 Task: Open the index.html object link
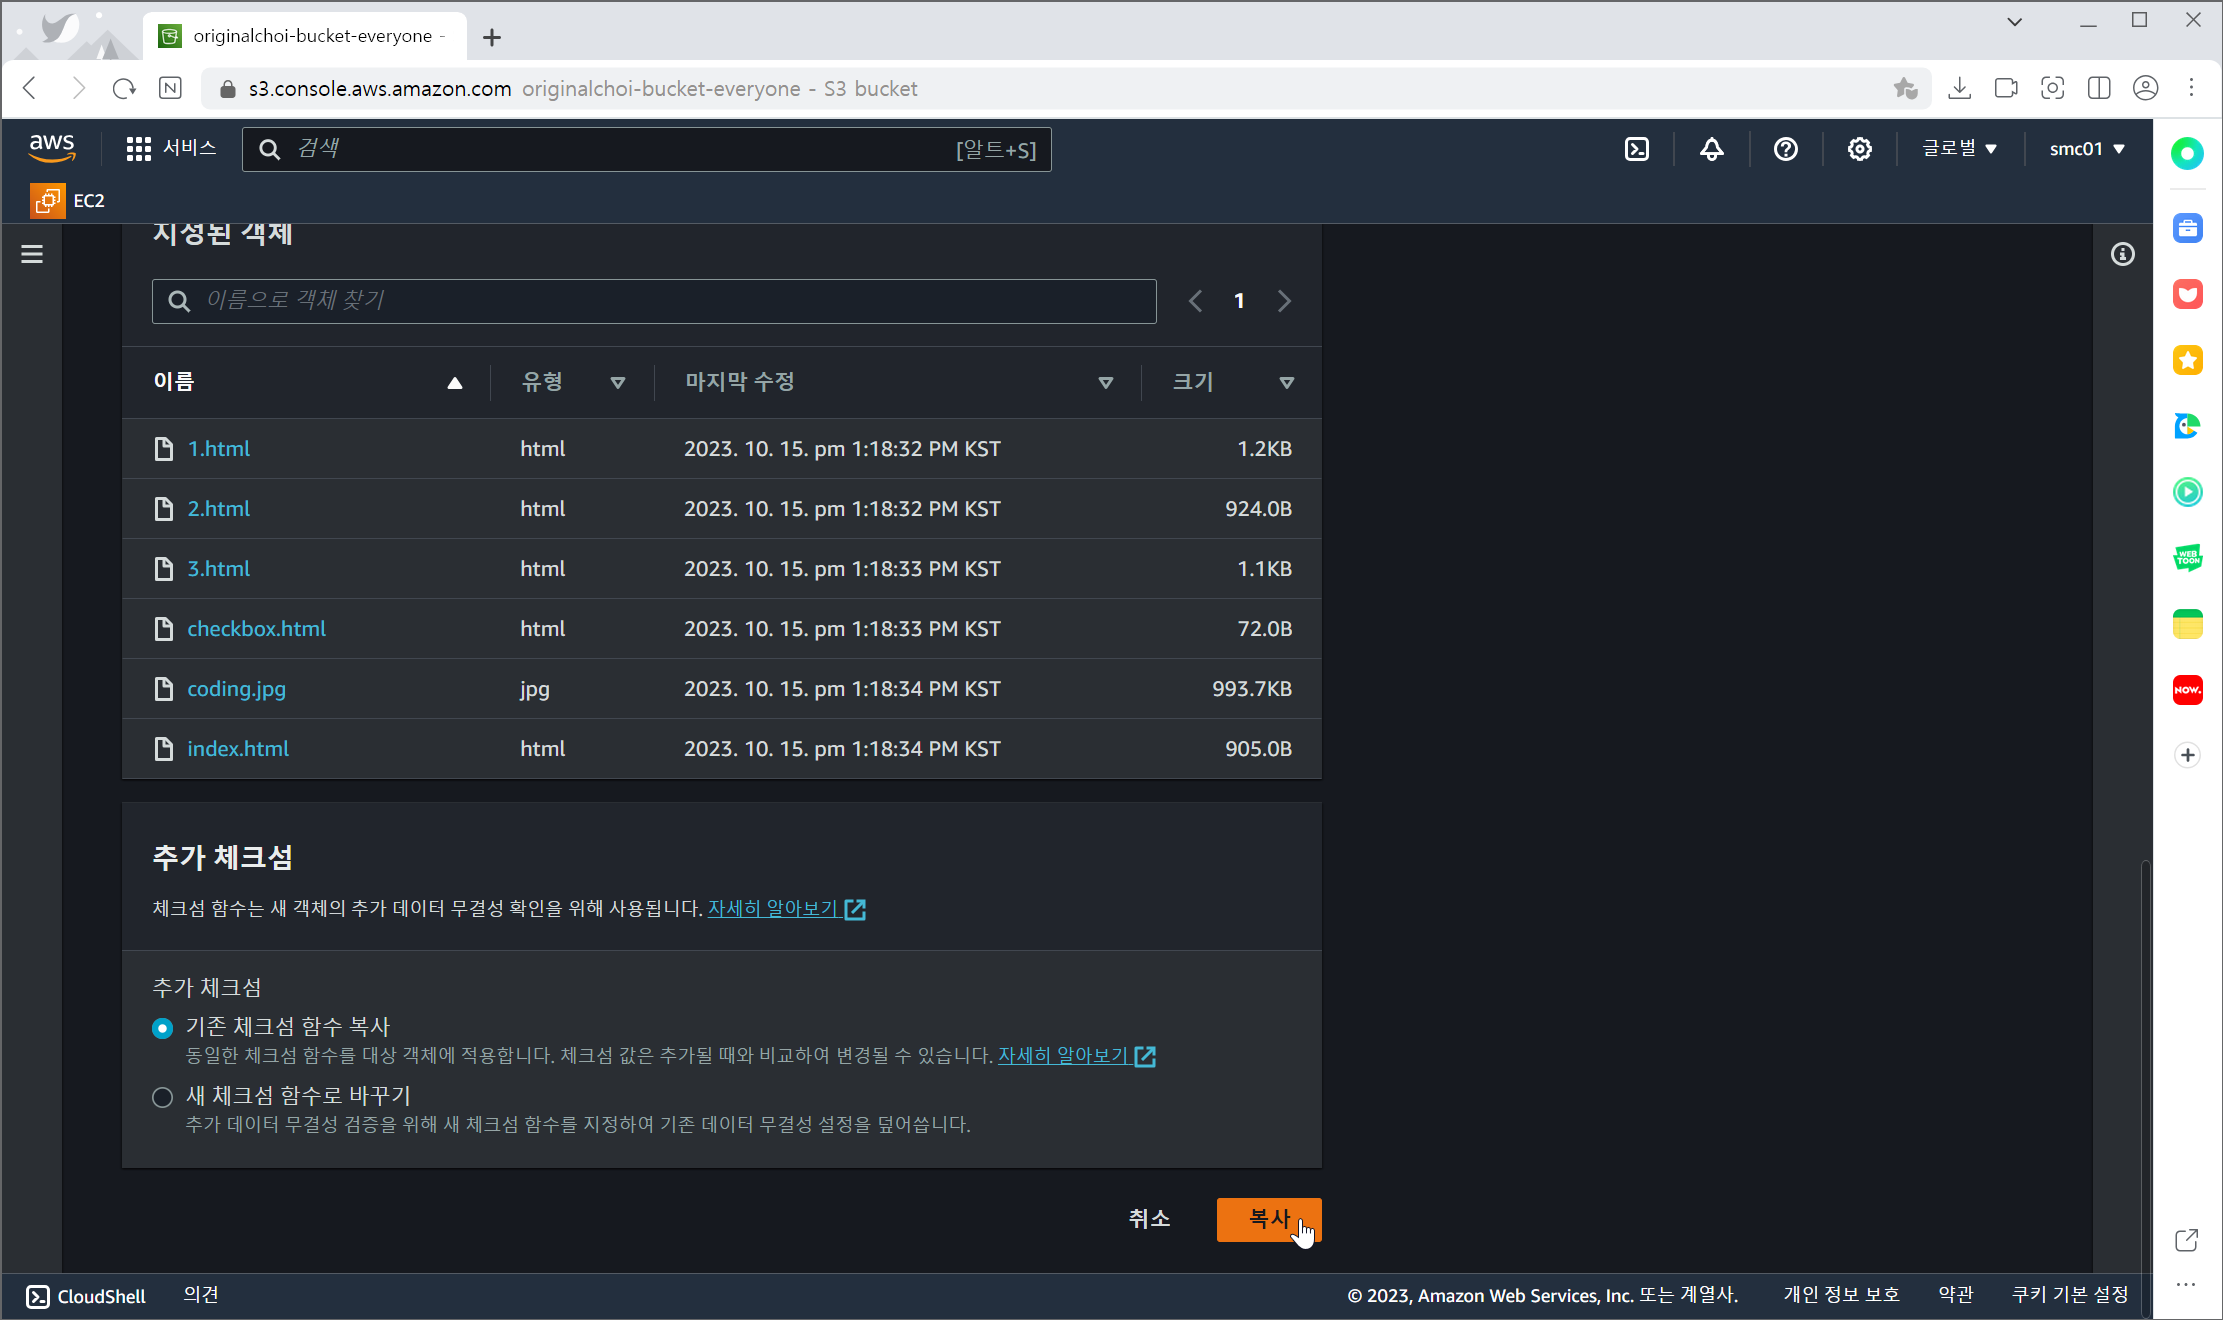click(x=238, y=748)
